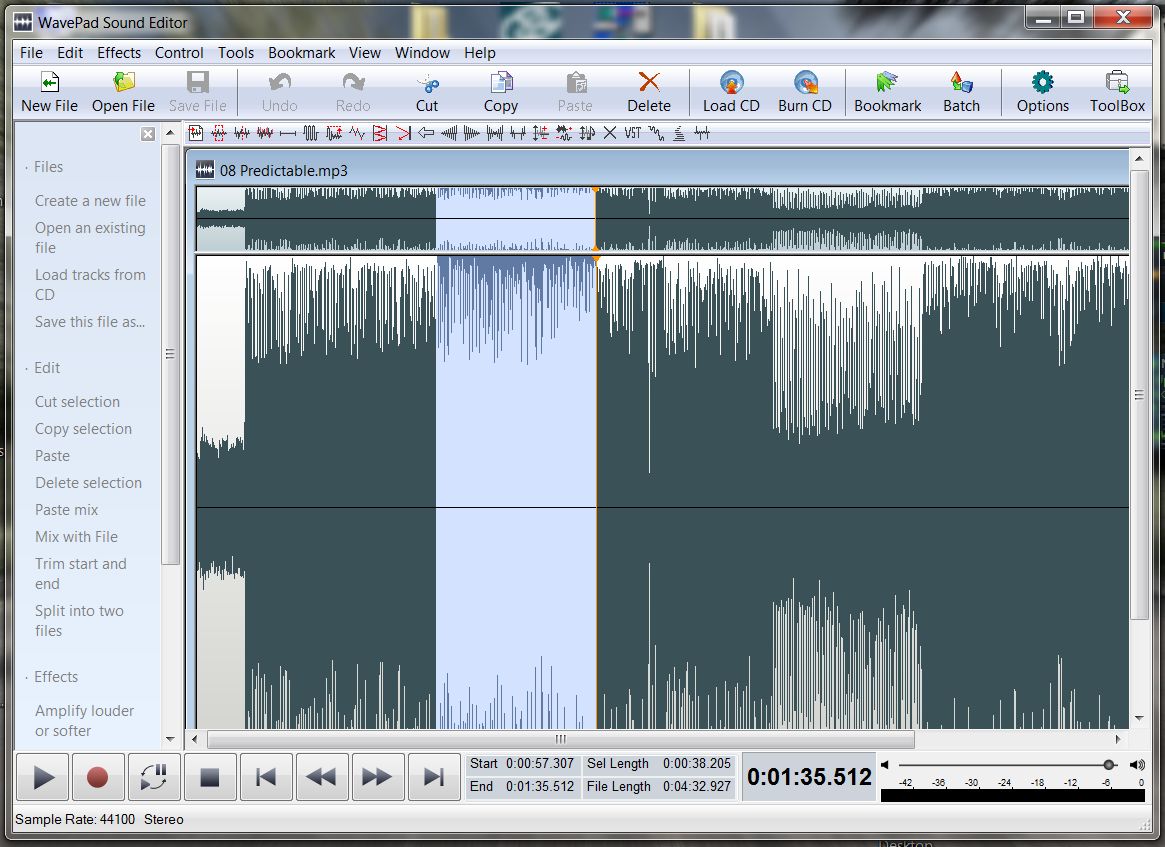The image size is (1165, 847).
Task: Click 'Trim start and end' link
Action: click(x=80, y=574)
